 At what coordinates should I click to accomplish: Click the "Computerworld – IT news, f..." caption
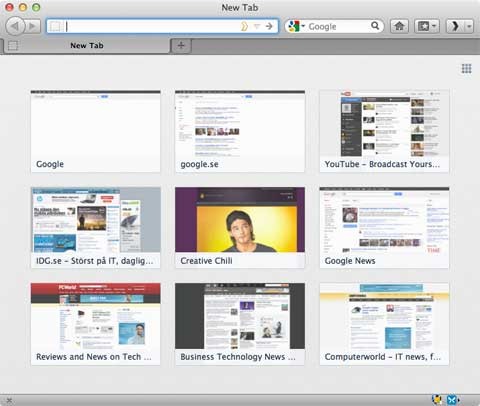coord(383,357)
